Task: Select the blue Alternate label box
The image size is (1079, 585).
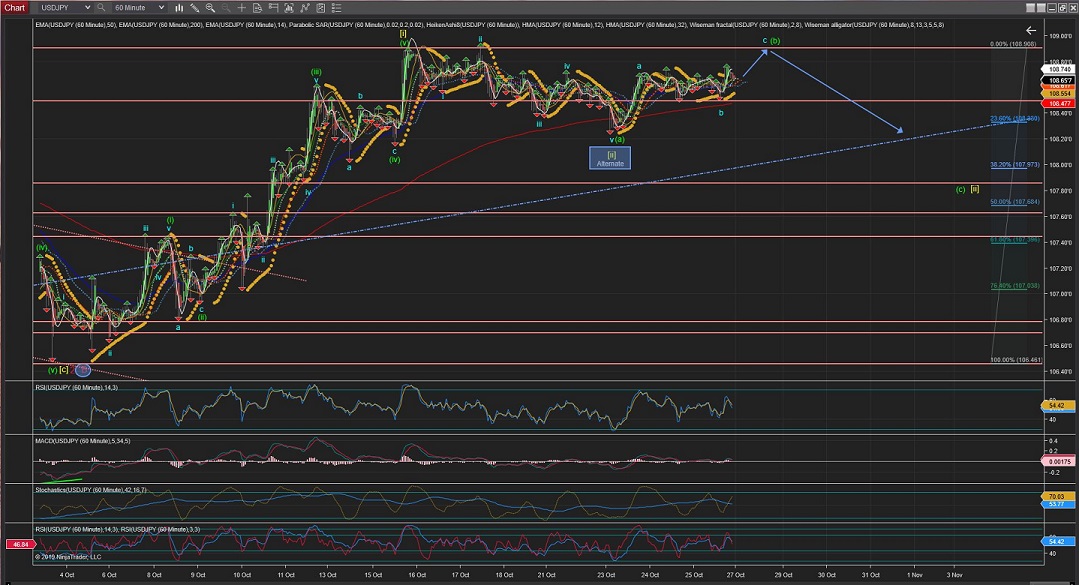Action: [609, 158]
